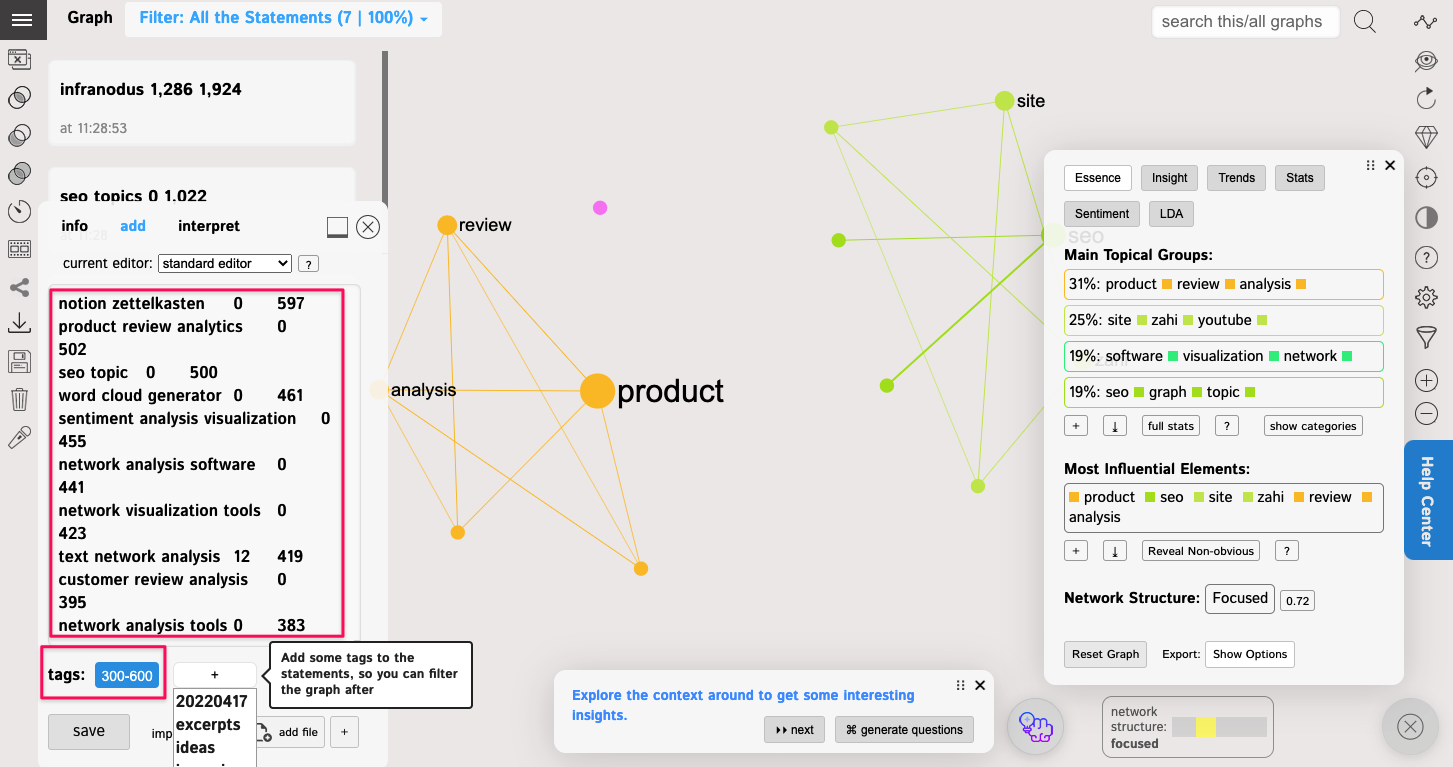
Task: Select the Sentiment tab
Action: click(x=1102, y=214)
